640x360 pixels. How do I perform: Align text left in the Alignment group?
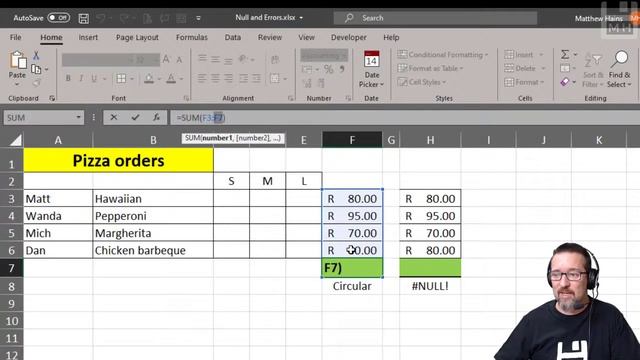click(x=202, y=78)
